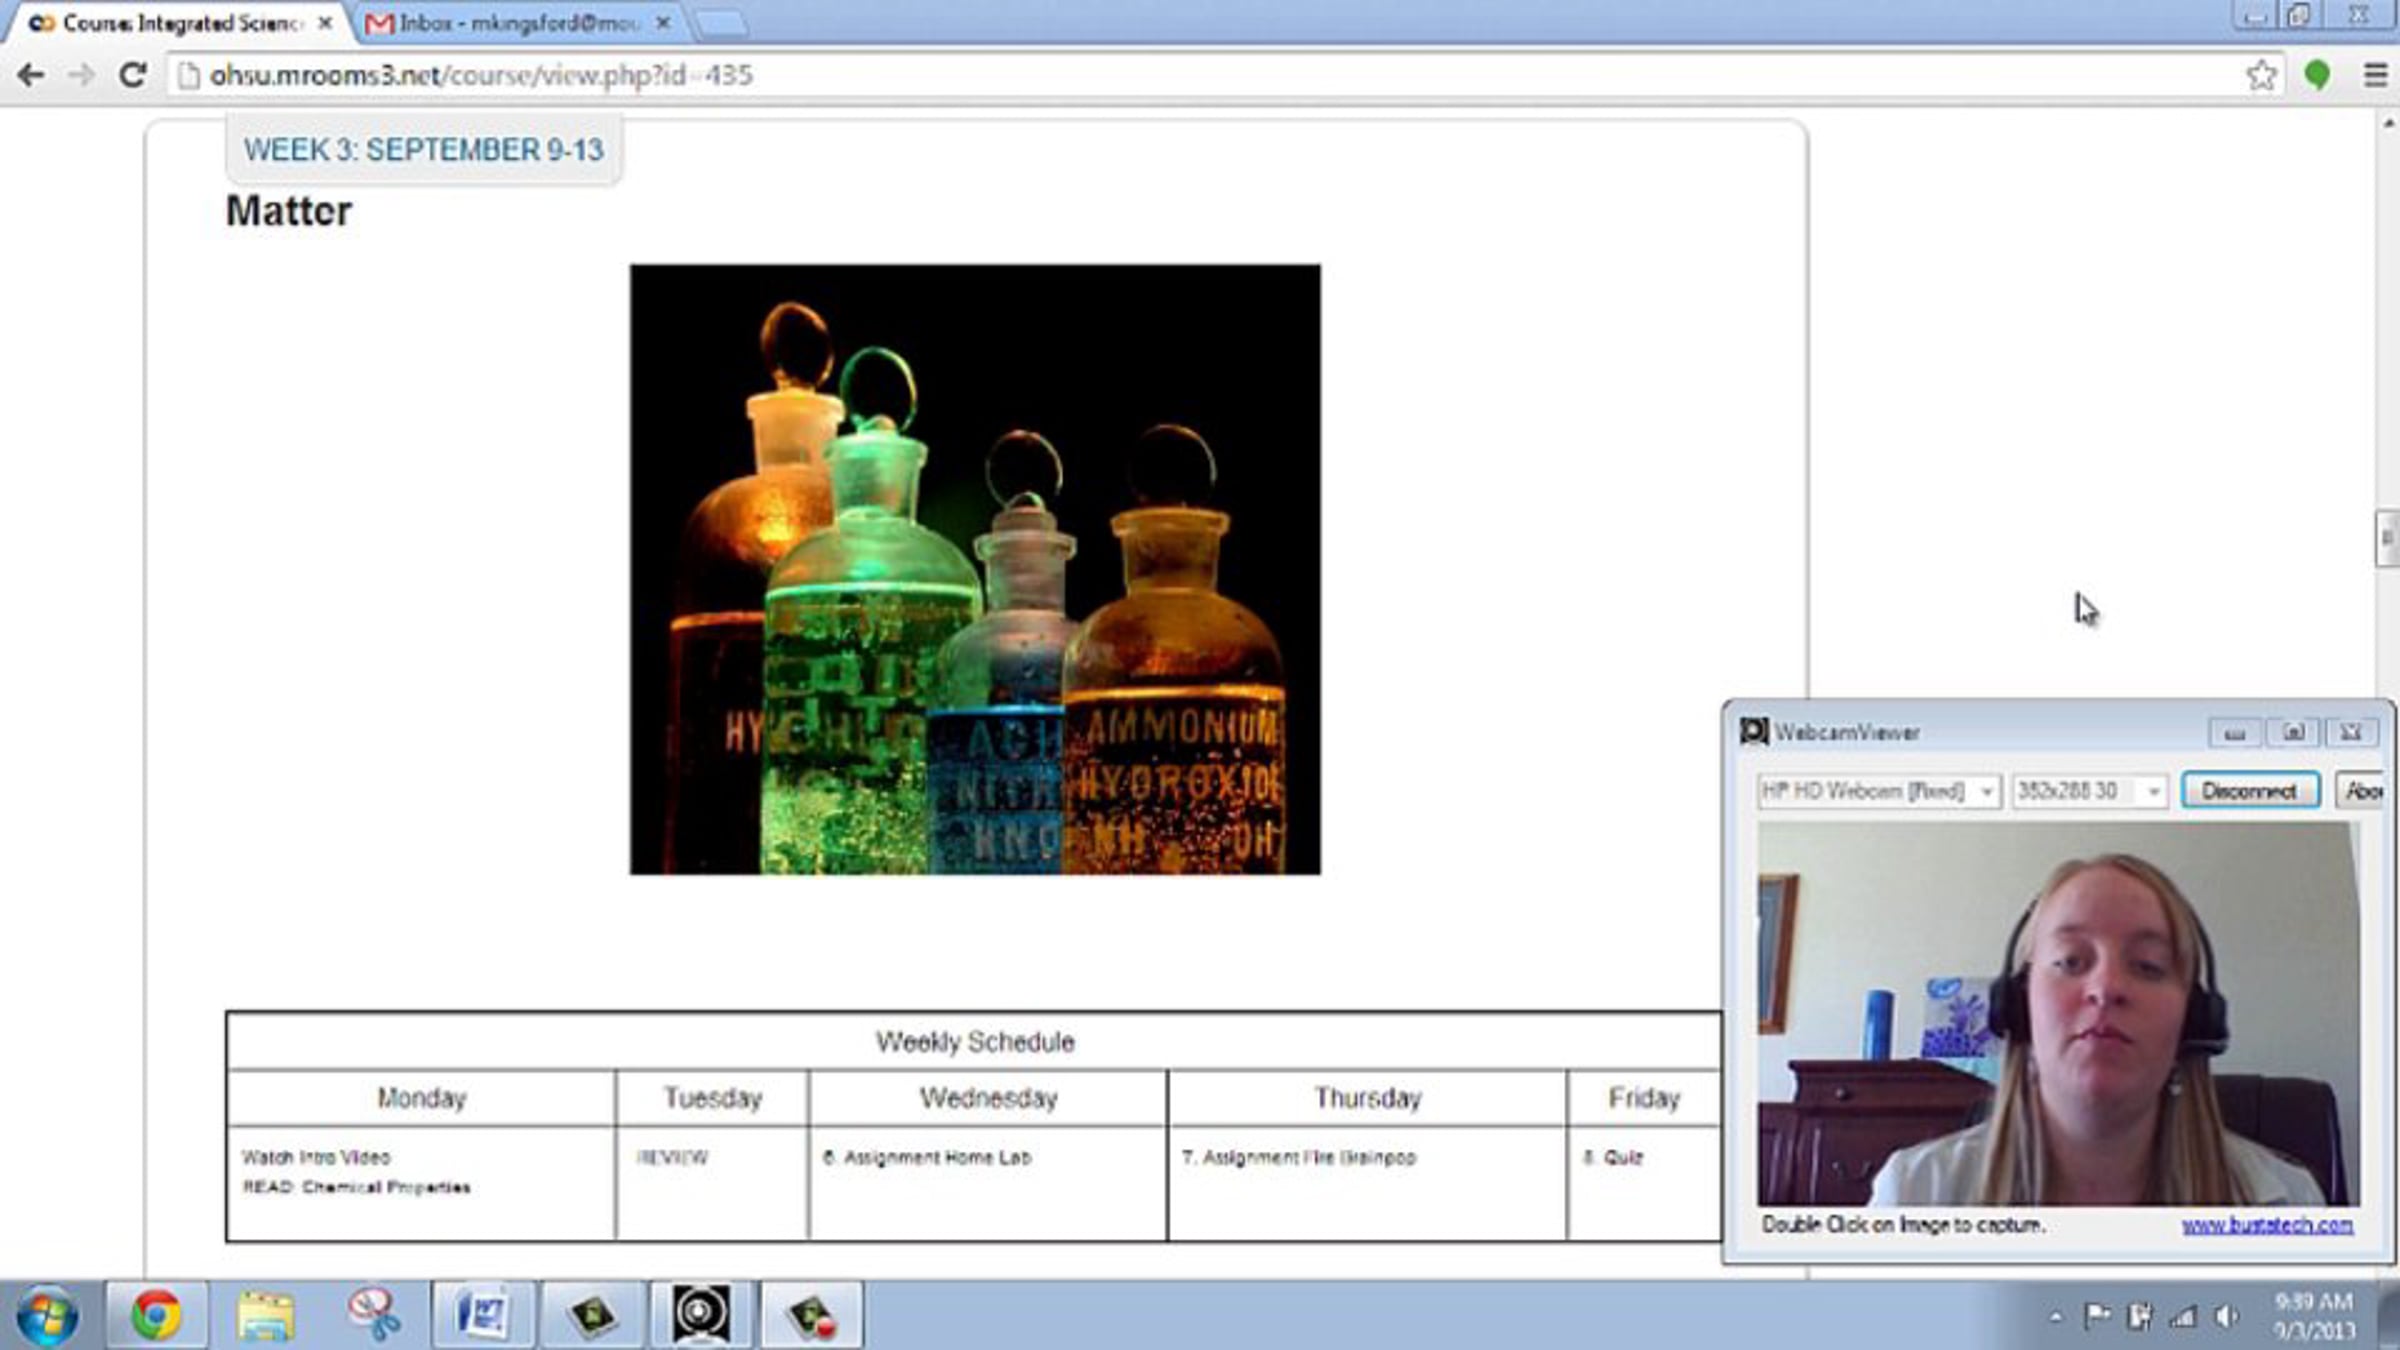Reload the page with refresh icon
This screenshot has height=1350, width=2400.
pyautogui.click(x=132, y=75)
